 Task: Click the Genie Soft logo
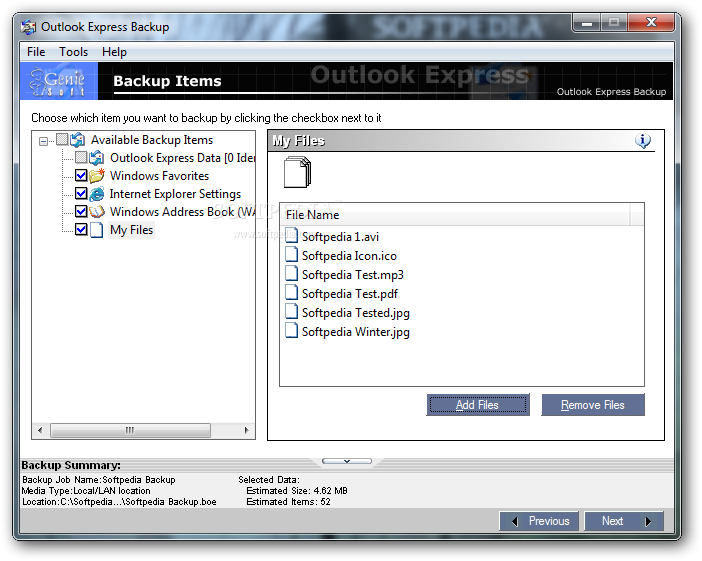coord(59,81)
